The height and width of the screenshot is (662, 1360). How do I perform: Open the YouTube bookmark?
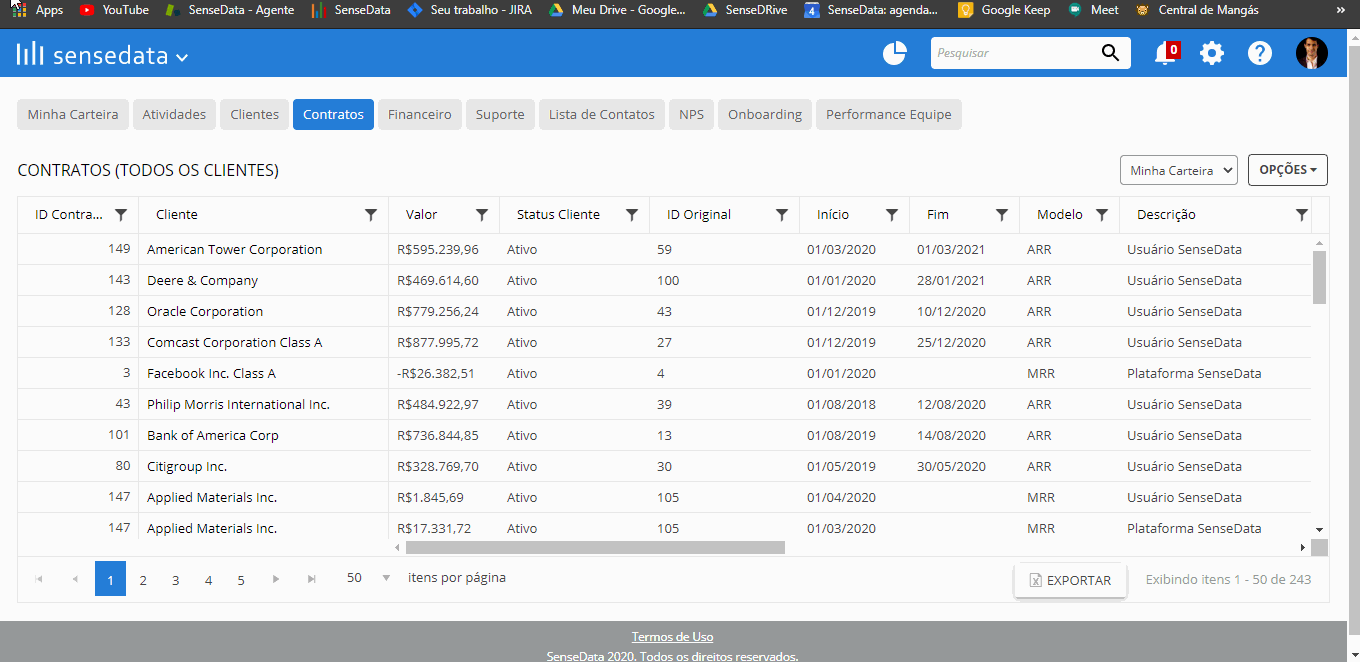[115, 10]
